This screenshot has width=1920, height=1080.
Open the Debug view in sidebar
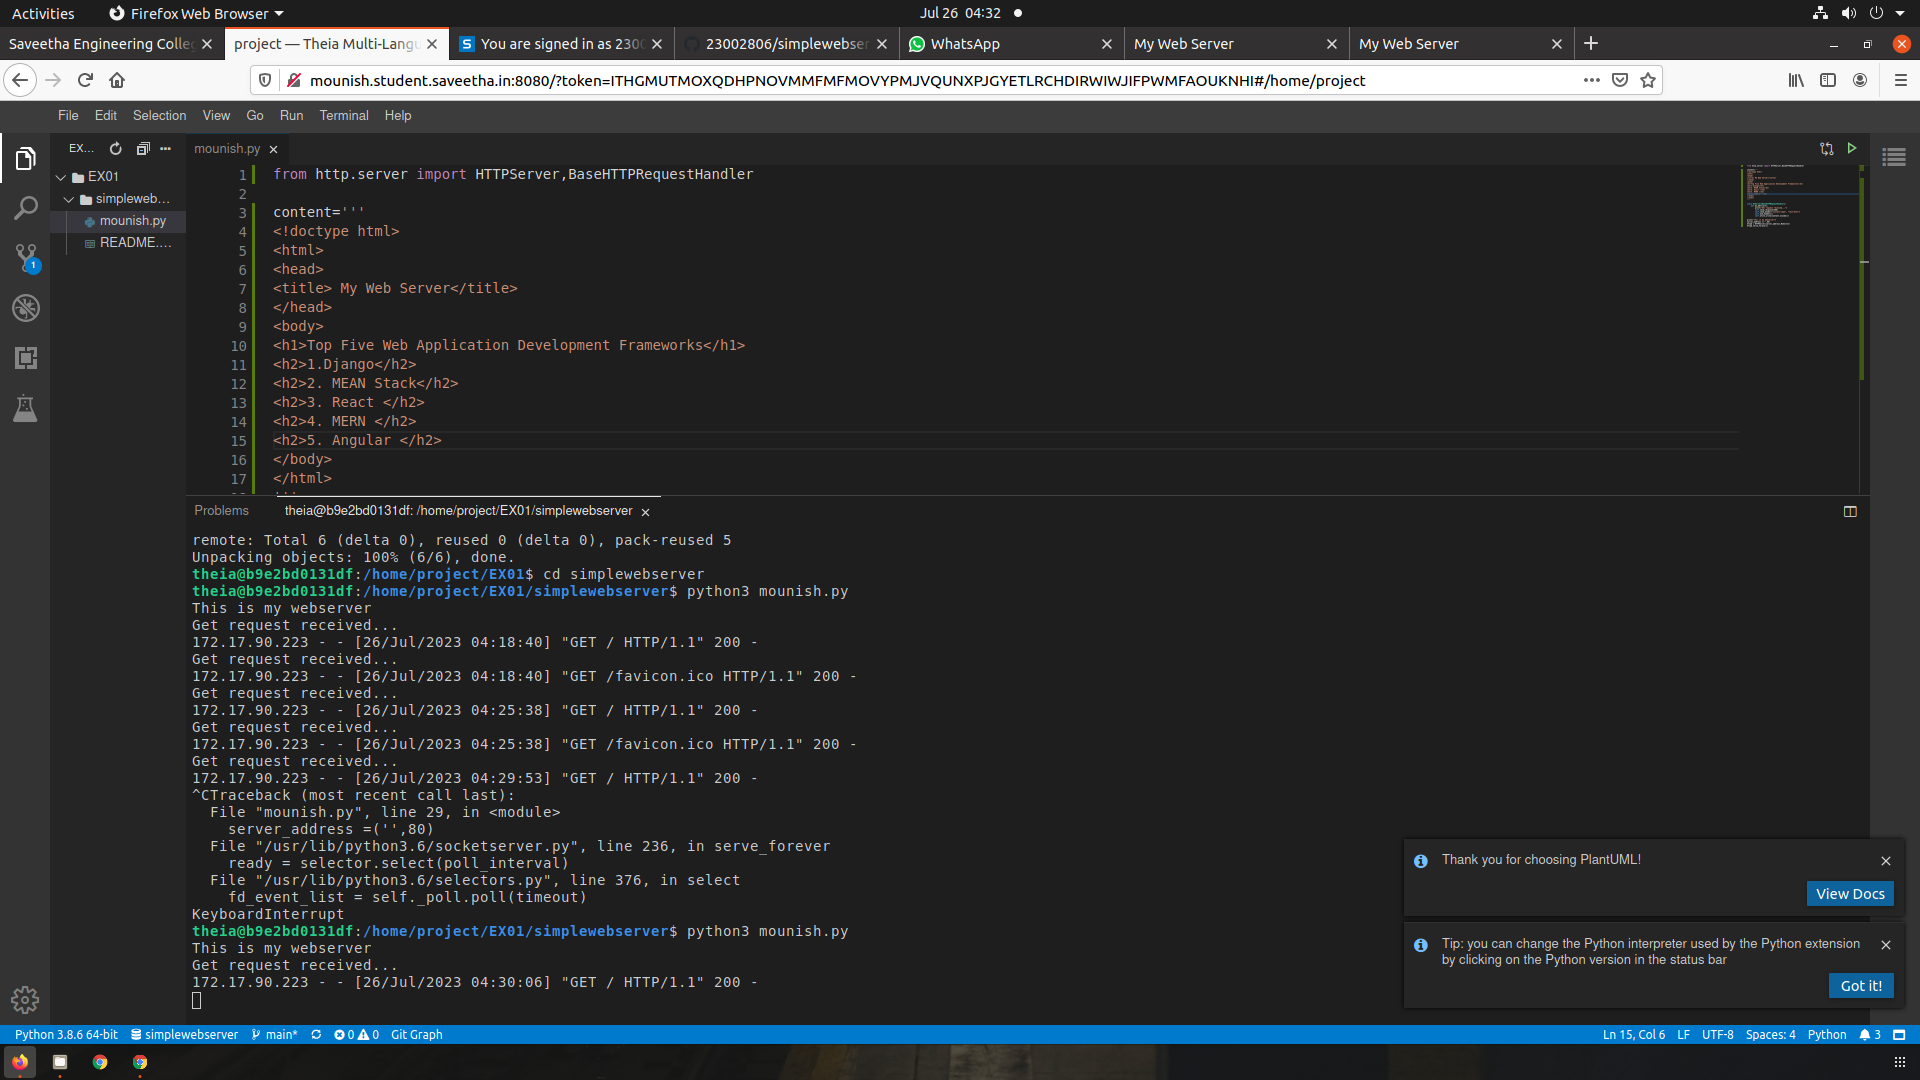coord(25,308)
